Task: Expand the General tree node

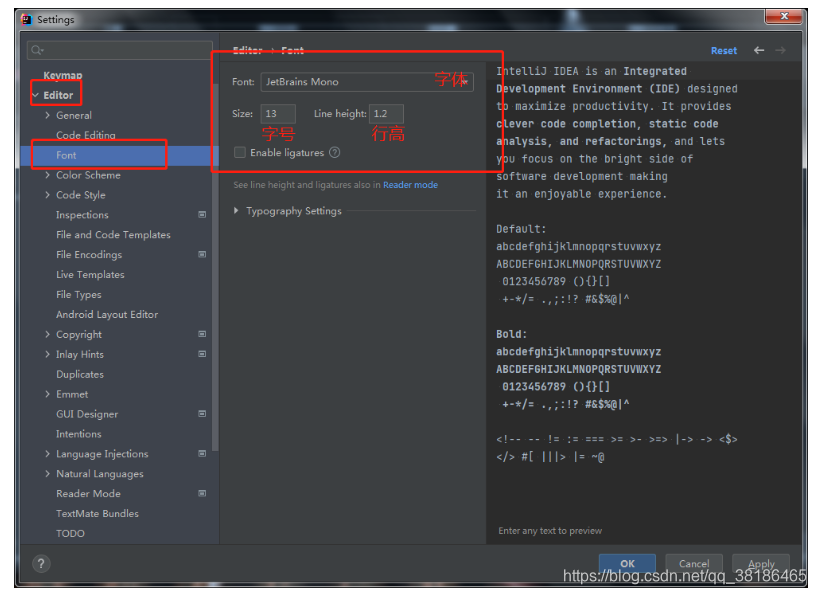Action: pos(47,115)
